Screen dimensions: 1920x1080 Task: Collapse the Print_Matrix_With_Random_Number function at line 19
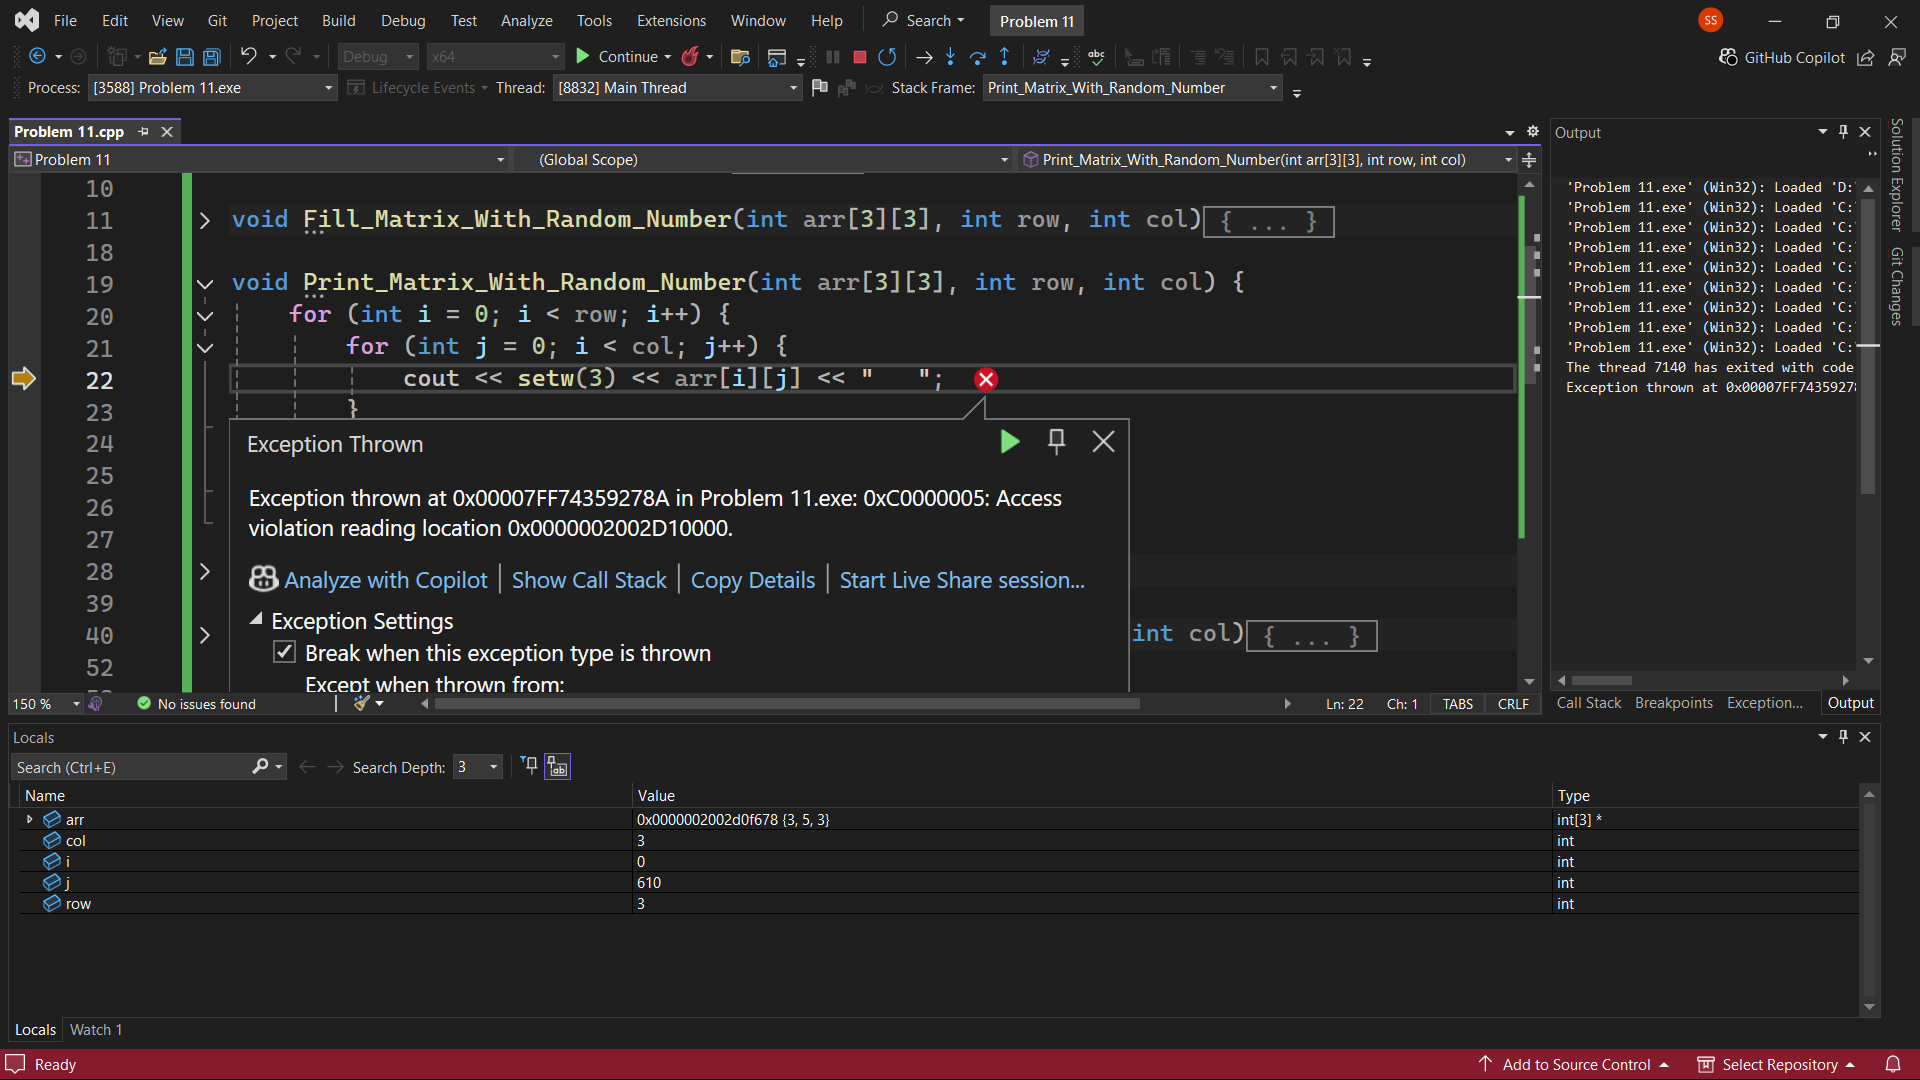(x=205, y=284)
